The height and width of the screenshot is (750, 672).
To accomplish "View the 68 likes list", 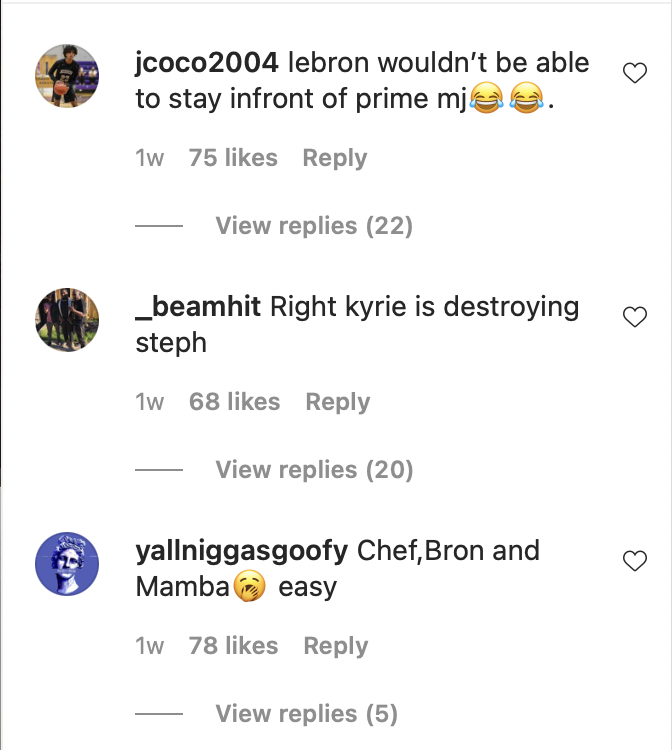I will pos(235,402).
